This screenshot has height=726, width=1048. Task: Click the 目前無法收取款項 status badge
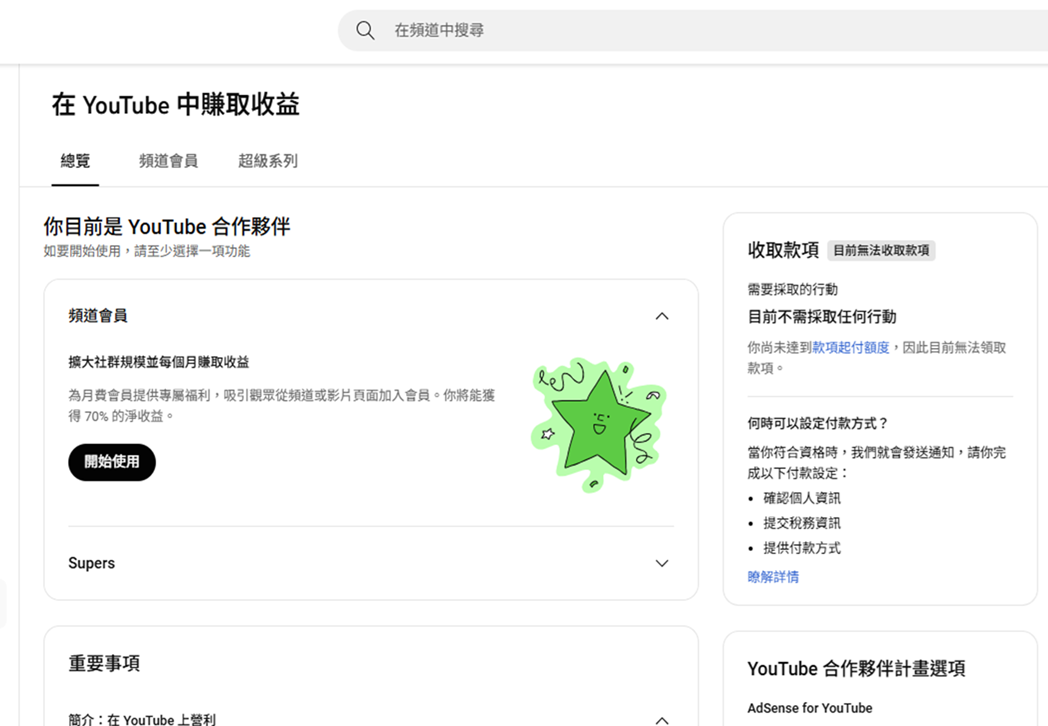coord(881,250)
